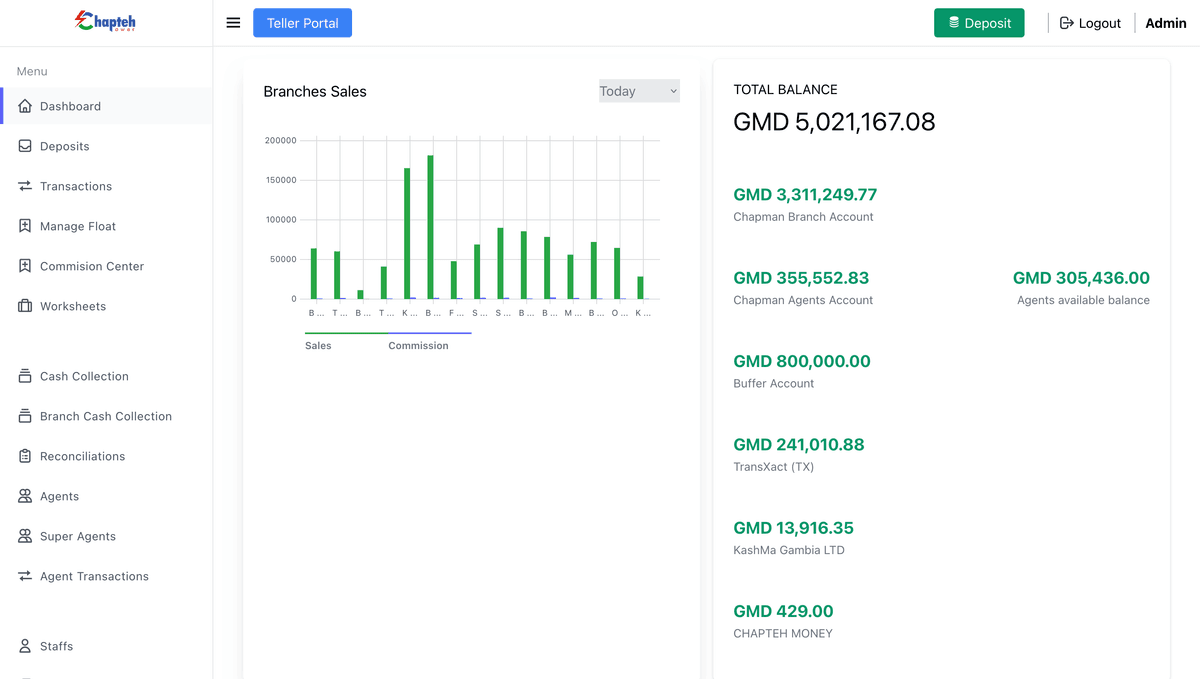The width and height of the screenshot is (1200, 679).
Task: Open Commision Center menu item
Action: click(92, 266)
